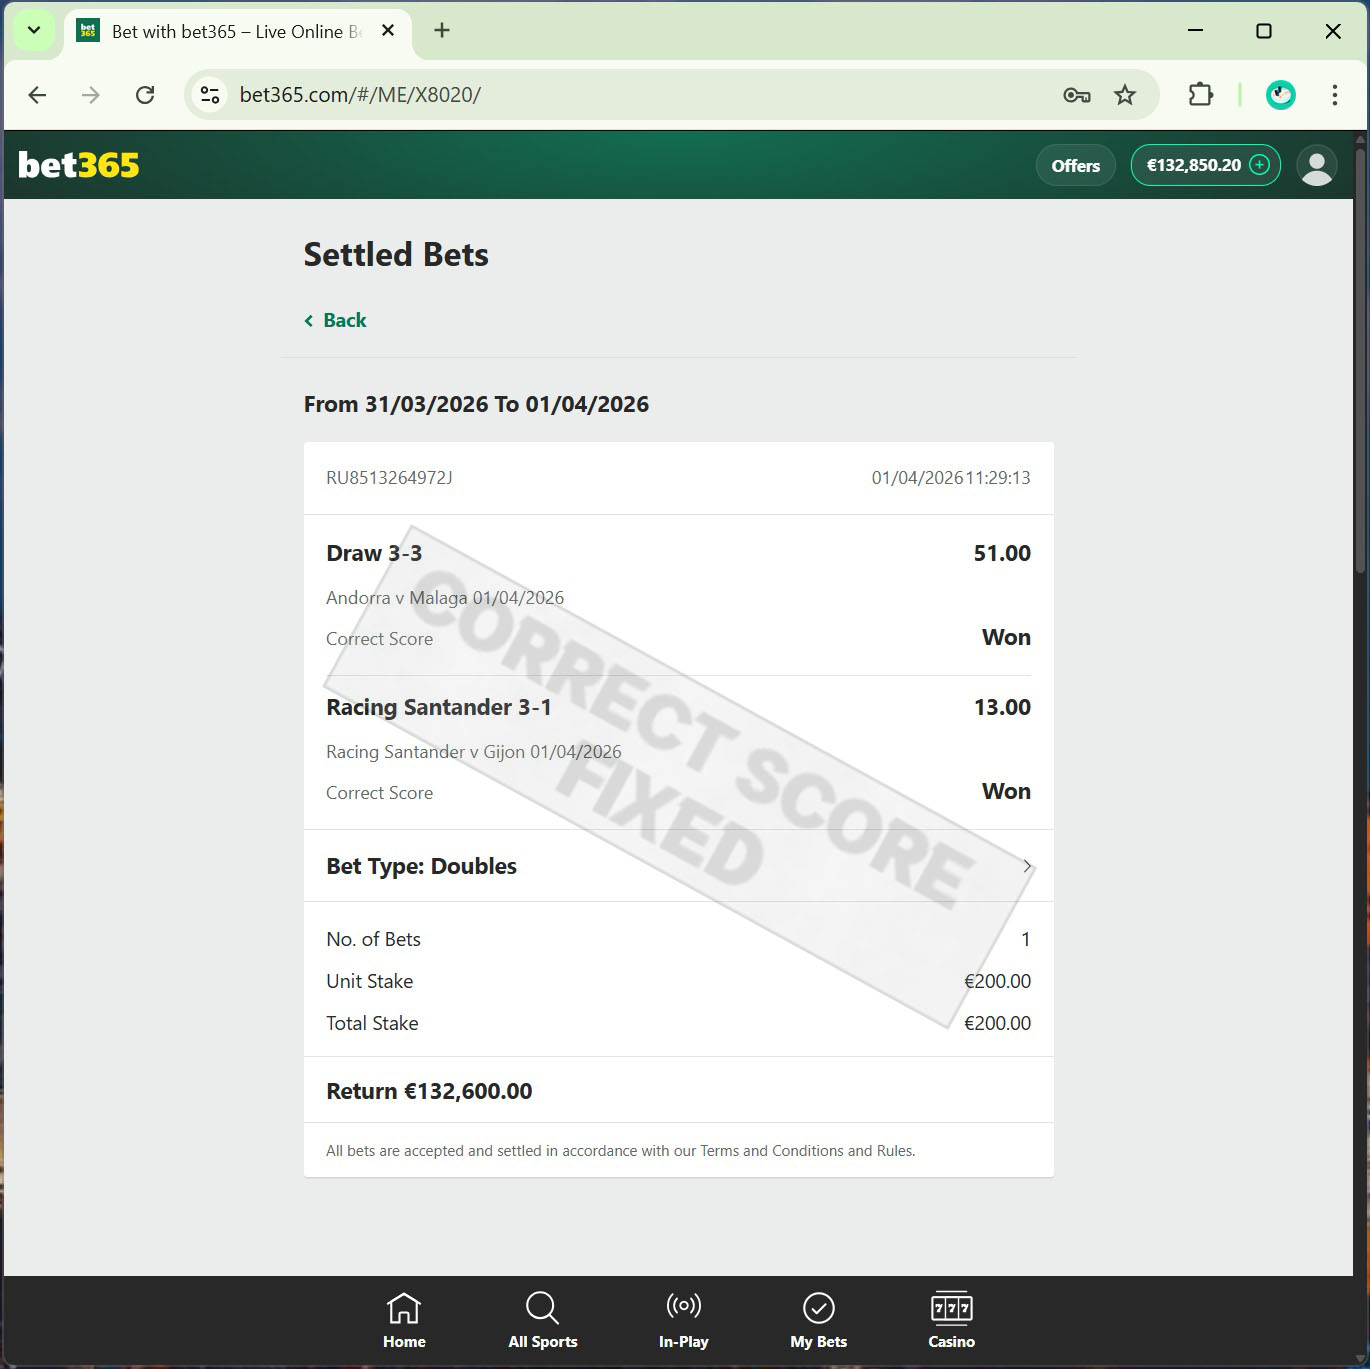Open the tab list dropdown arrow
The height and width of the screenshot is (1369, 1370).
coord(33,30)
